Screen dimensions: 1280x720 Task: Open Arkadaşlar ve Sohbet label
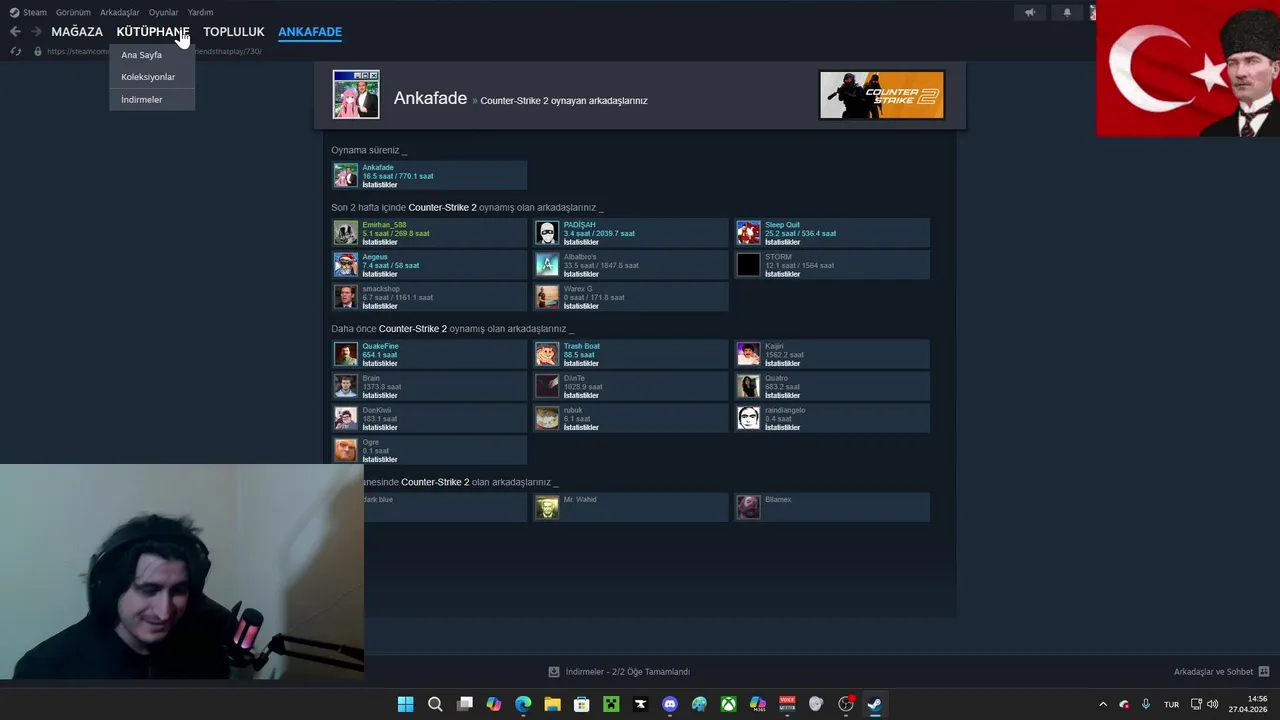1213,672
